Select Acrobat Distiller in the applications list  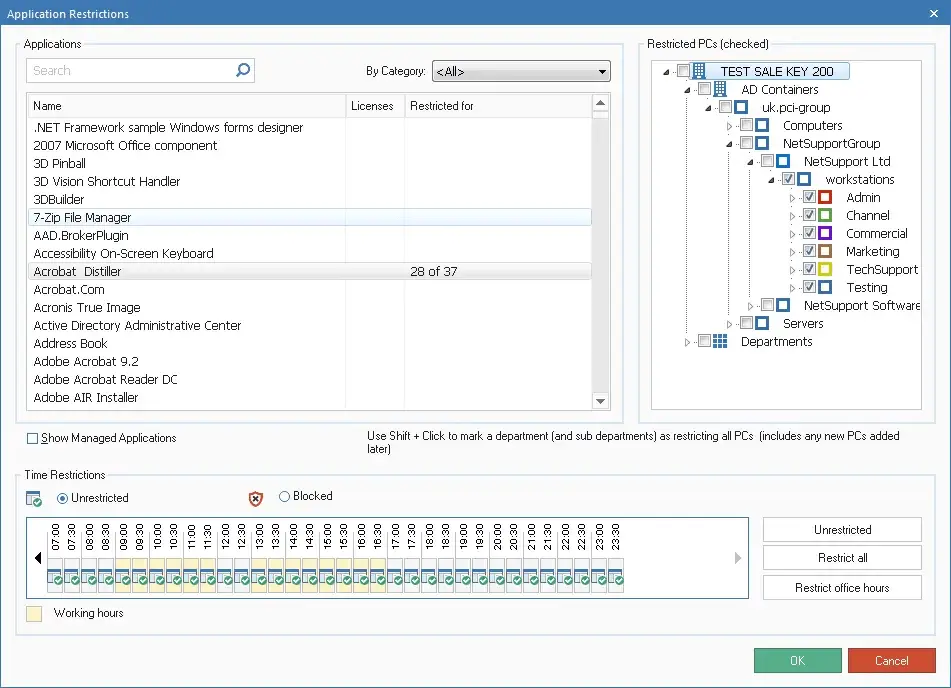click(x=77, y=271)
